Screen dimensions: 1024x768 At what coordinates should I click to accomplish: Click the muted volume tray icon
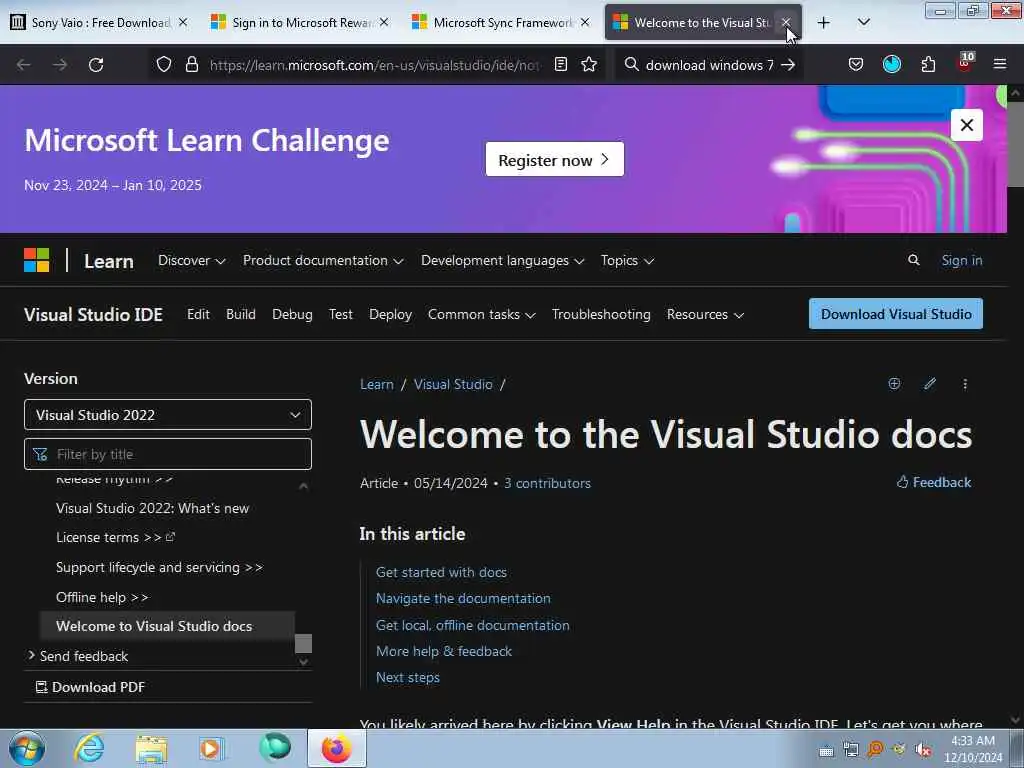click(923, 750)
